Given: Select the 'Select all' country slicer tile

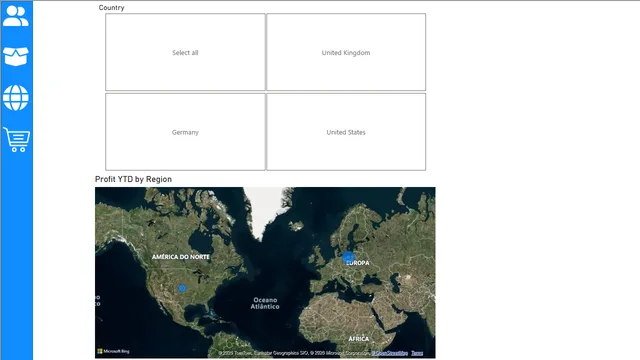Looking at the screenshot, I should pyautogui.click(x=185, y=52).
